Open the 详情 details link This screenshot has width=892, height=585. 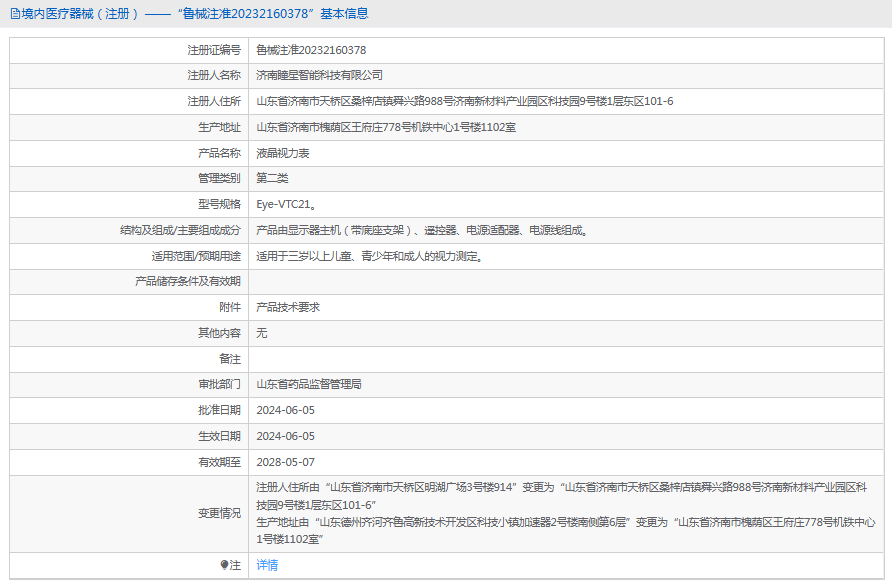[x=267, y=565]
